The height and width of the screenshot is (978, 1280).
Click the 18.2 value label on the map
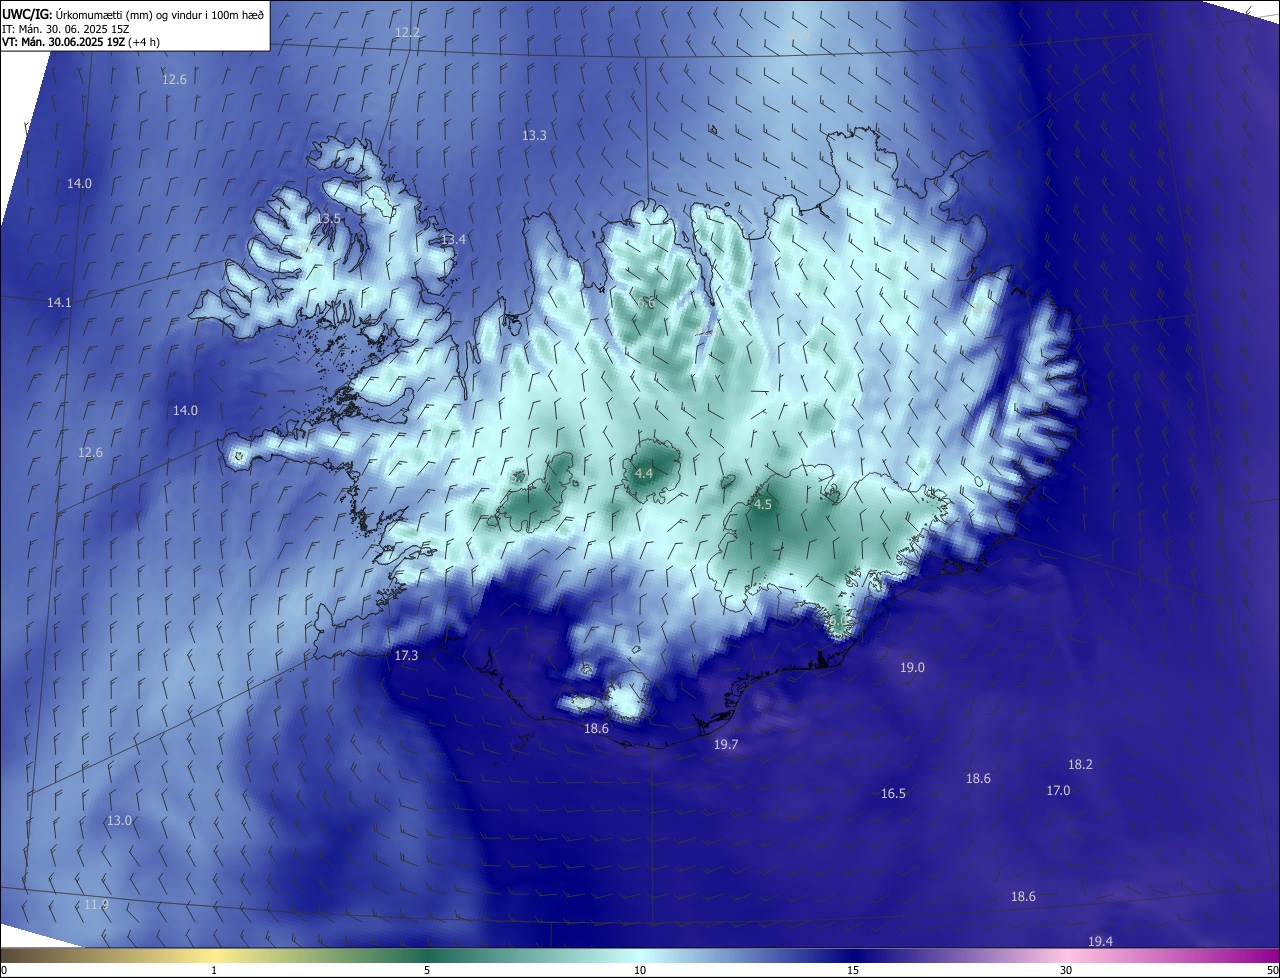point(1080,765)
